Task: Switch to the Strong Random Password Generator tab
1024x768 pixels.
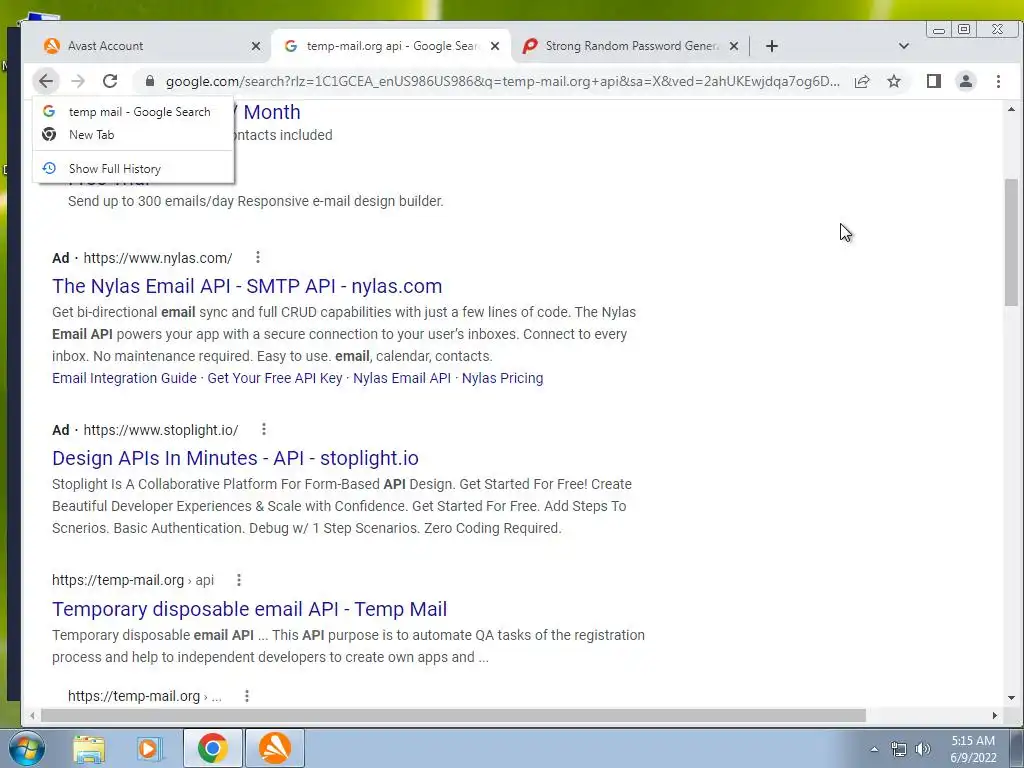Action: coord(630,46)
